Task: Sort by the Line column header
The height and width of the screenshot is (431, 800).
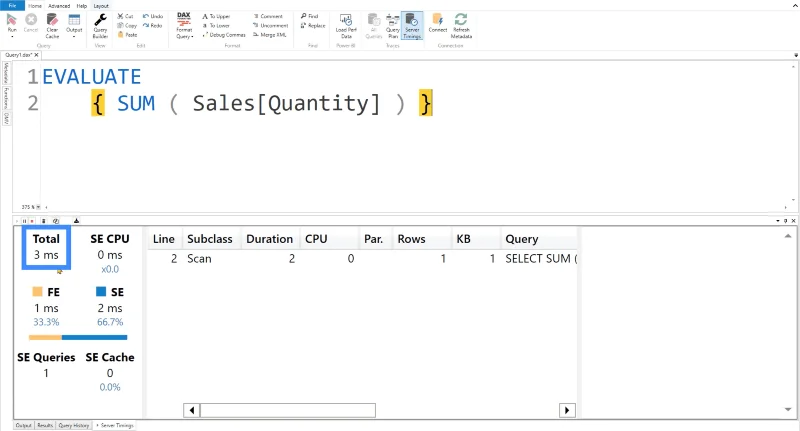Action: coord(164,239)
